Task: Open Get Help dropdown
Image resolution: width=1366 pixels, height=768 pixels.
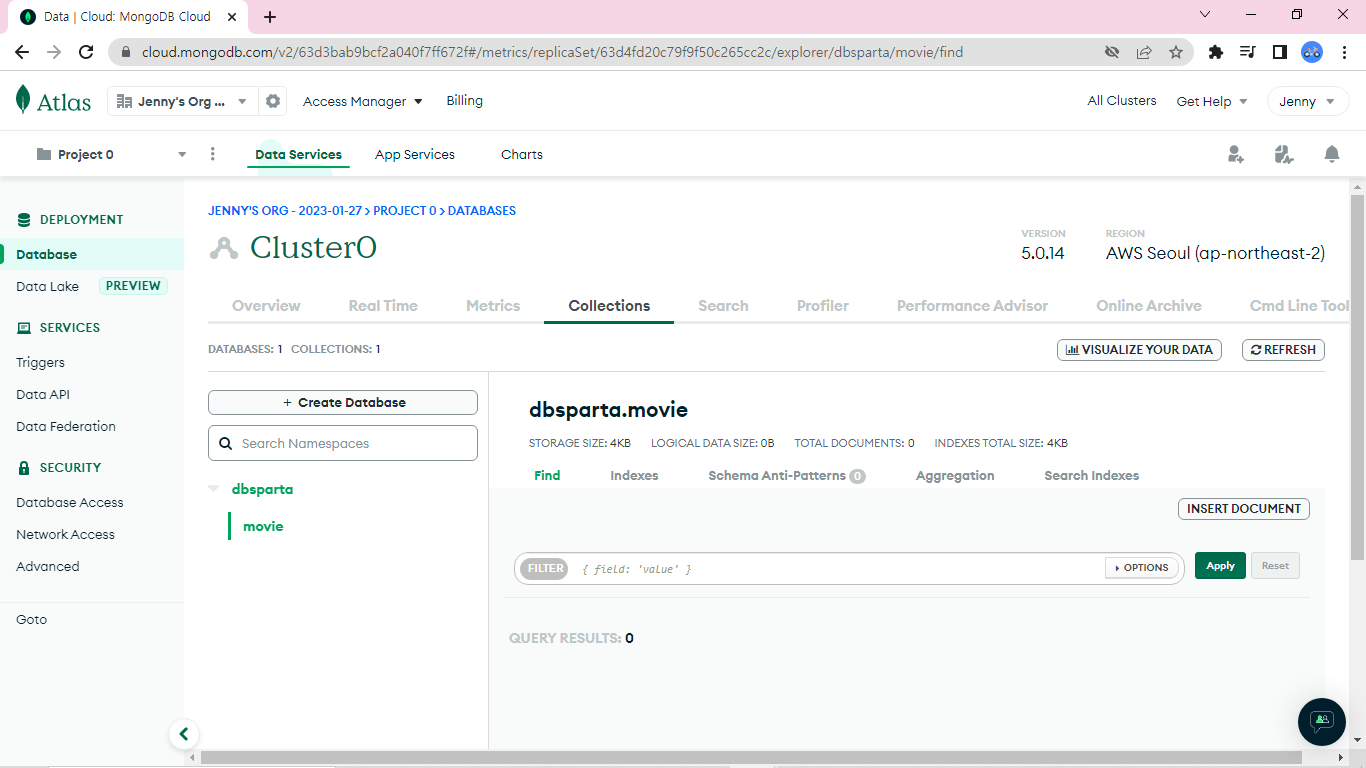Action: pos(1212,101)
